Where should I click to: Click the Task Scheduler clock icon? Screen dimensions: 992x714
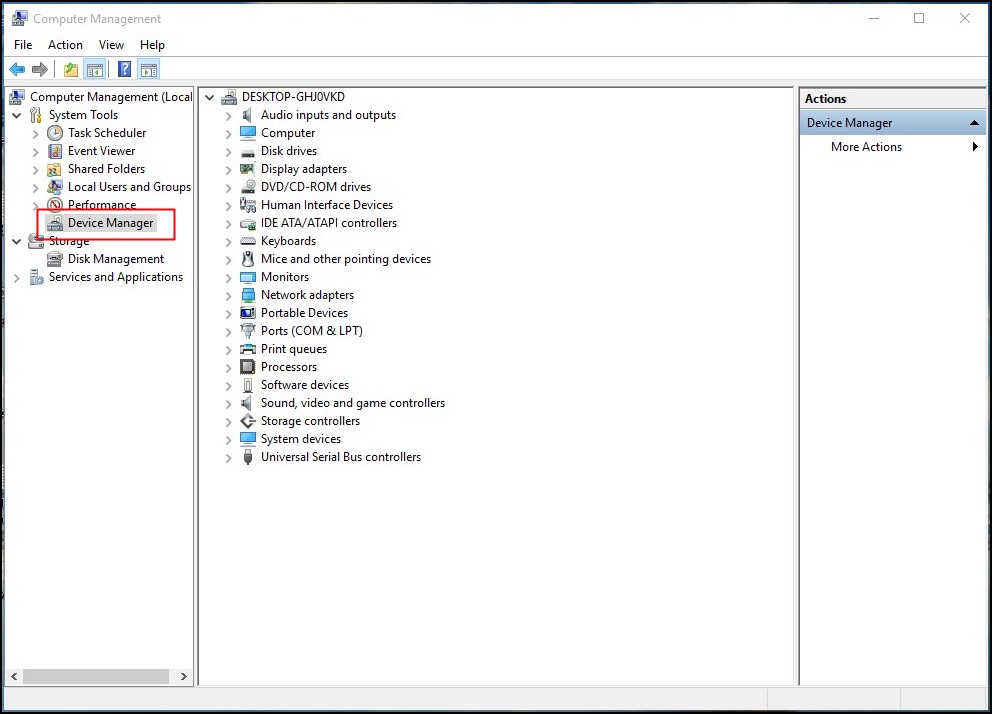click(x=55, y=133)
